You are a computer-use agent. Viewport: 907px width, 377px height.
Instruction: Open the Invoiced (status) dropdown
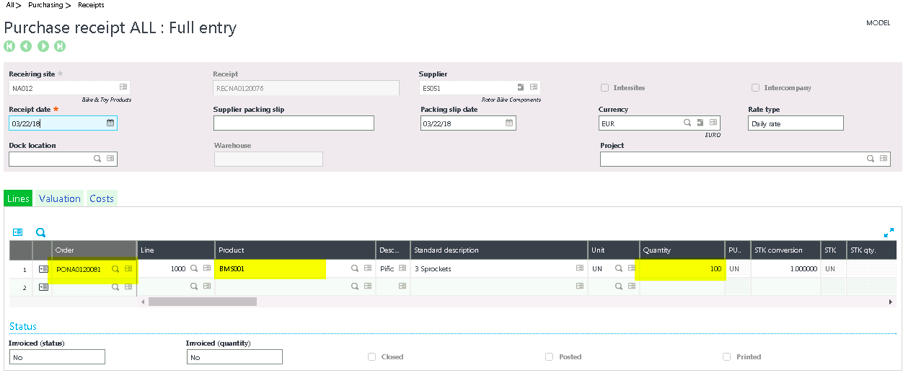pyautogui.click(x=57, y=357)
